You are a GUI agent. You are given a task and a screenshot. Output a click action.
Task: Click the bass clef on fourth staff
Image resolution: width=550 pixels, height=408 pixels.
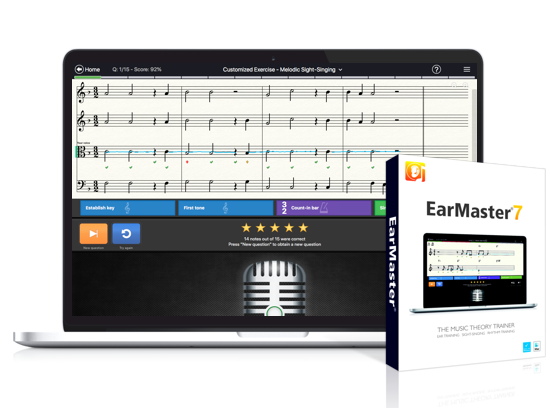(x=82, y=185)
